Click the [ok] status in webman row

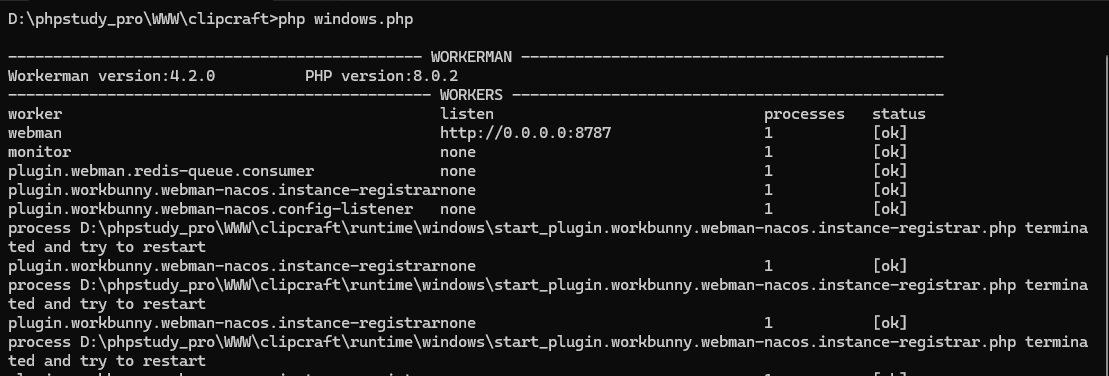pyautogui.click(x=890, y=133)
